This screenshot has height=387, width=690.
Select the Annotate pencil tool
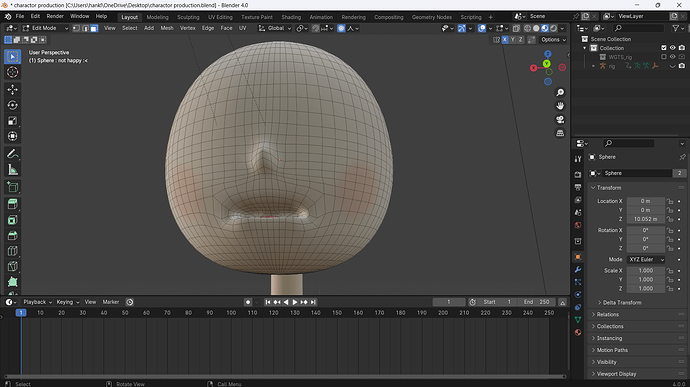tap(12, 154)
